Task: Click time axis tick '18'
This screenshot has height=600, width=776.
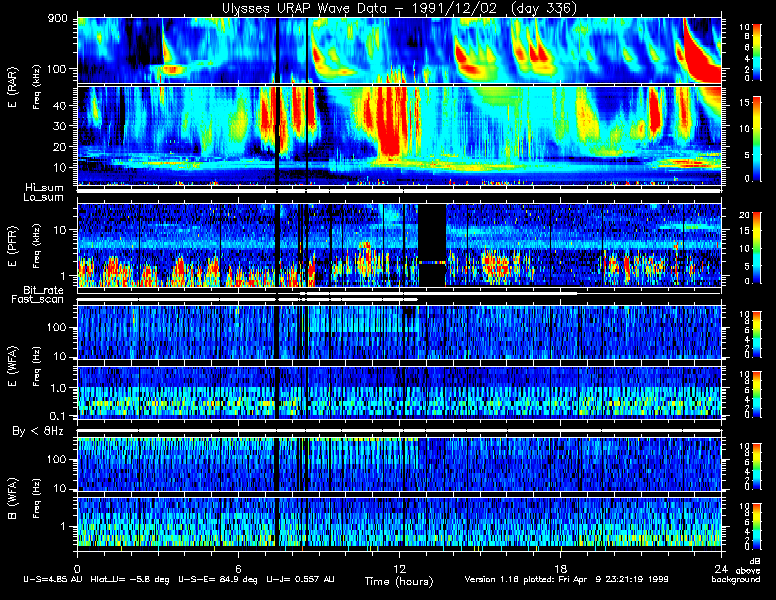Action: pyautogui.click(x=560, y=568)
